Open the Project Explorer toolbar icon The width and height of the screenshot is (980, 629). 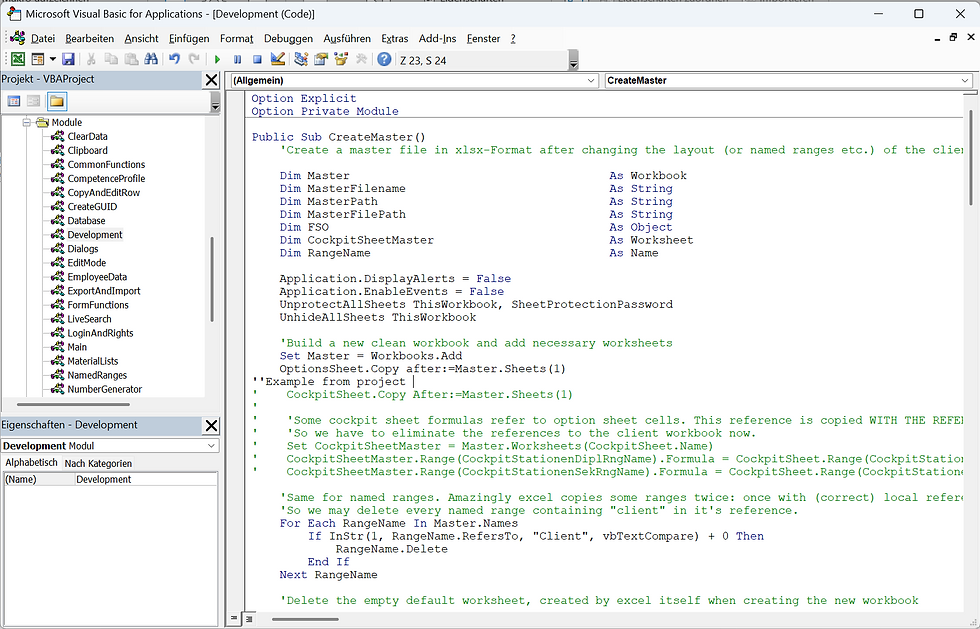point(301,59)
